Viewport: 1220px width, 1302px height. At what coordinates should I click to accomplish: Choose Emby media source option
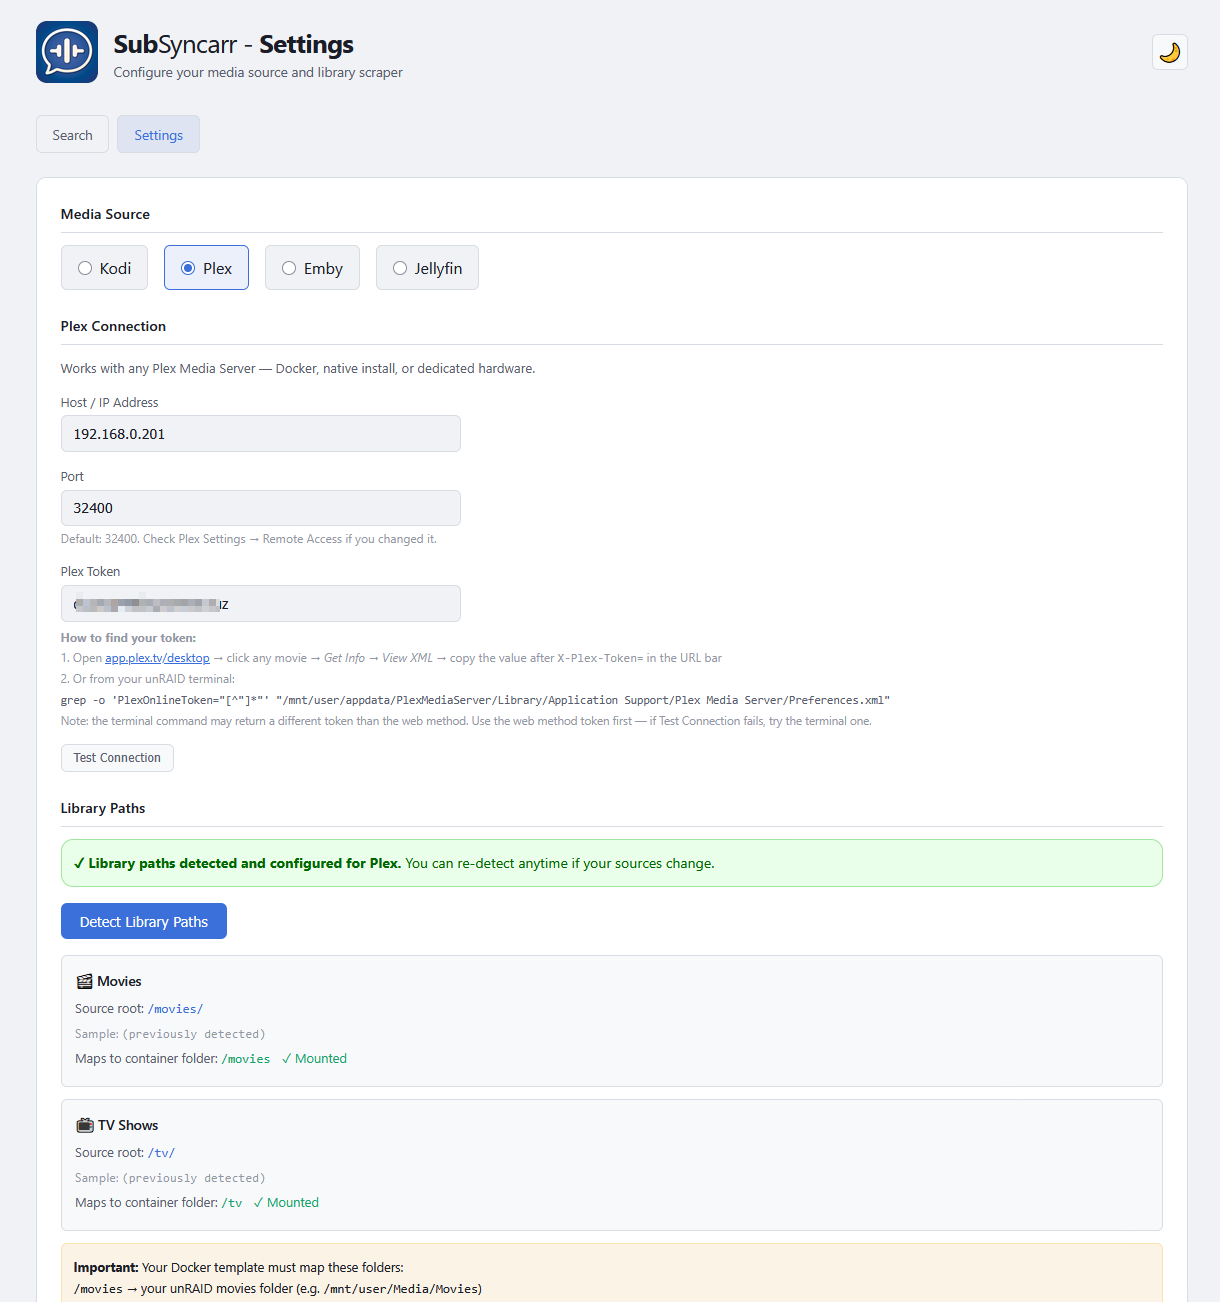tap(312, 268)
